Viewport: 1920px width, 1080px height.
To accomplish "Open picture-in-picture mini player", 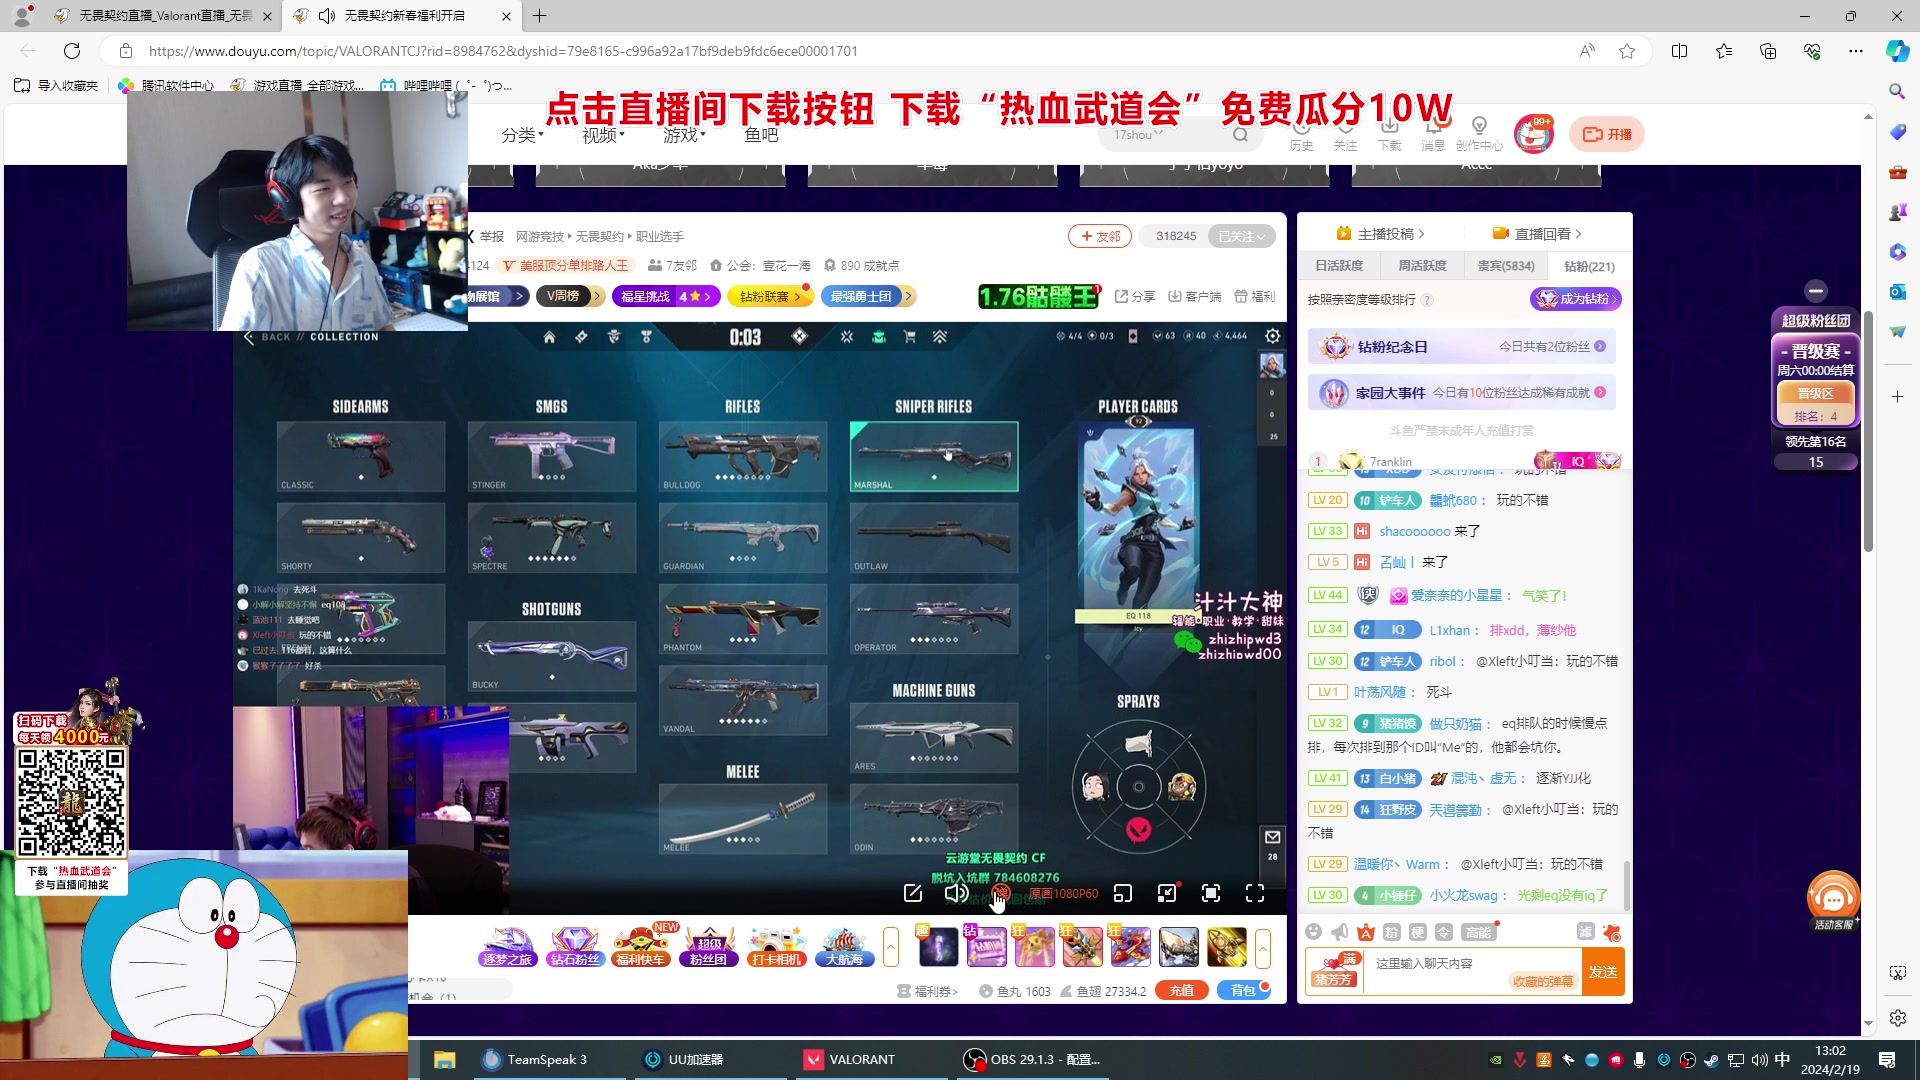I will click(1123, 893).
